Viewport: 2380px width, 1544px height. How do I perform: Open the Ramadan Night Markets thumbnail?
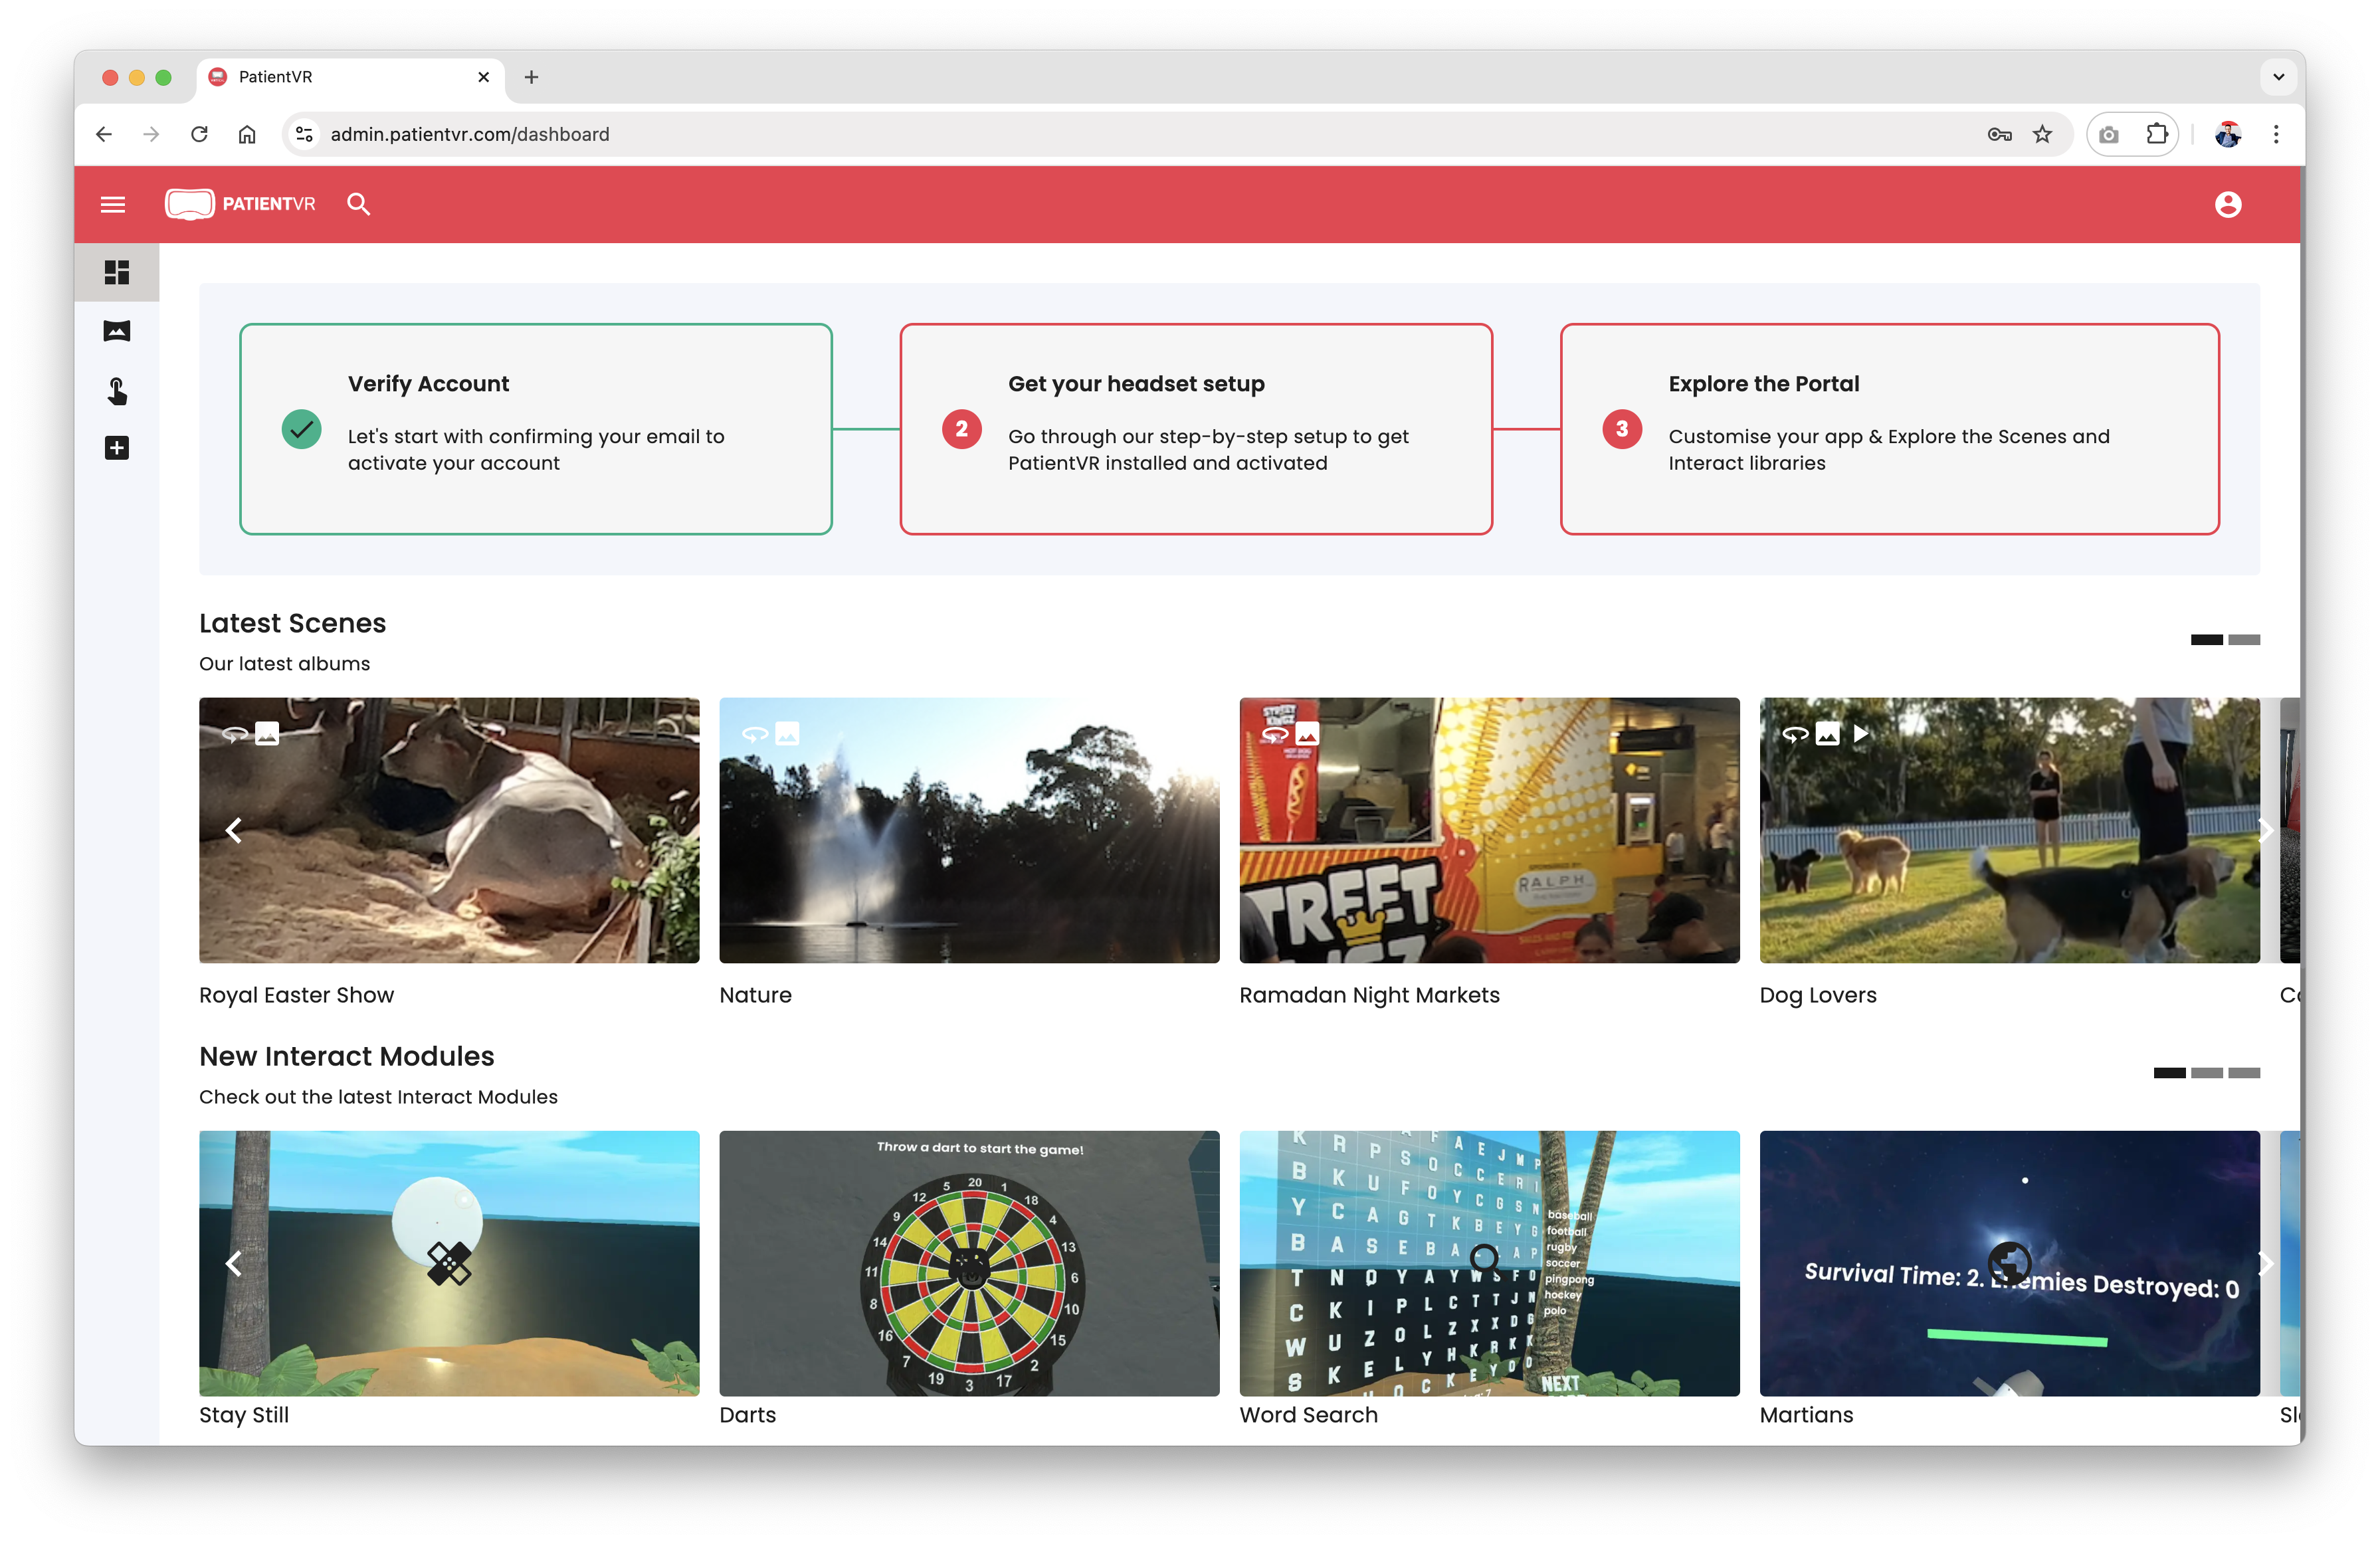1489,830
